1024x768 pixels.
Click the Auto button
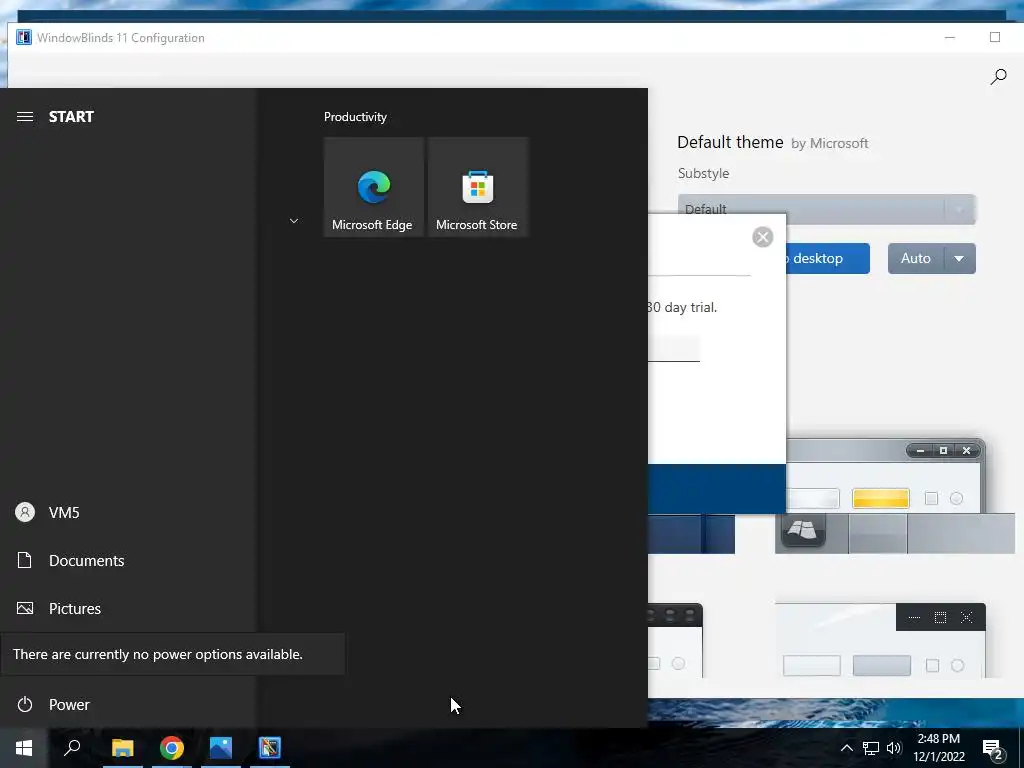[x=916, y=258]
